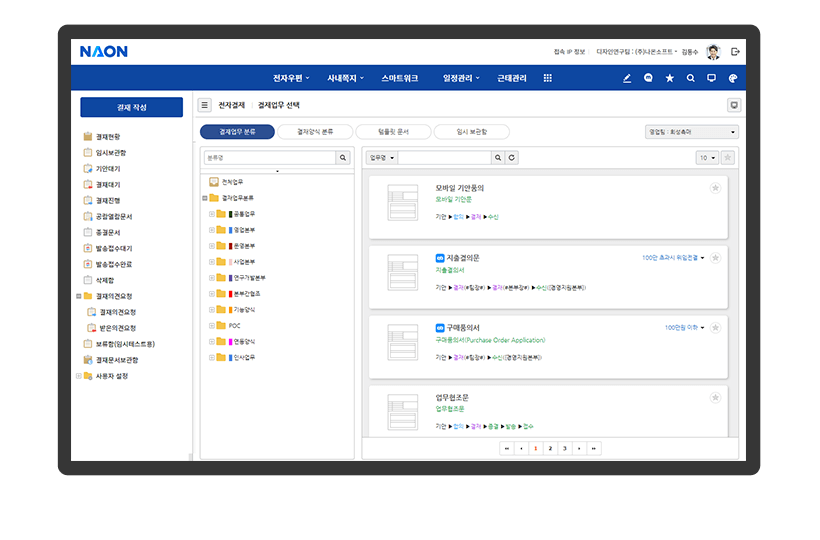The height and width of the screenshot is (540, 820).
Task: Jump to the last page
Action: tap(594, 449)
